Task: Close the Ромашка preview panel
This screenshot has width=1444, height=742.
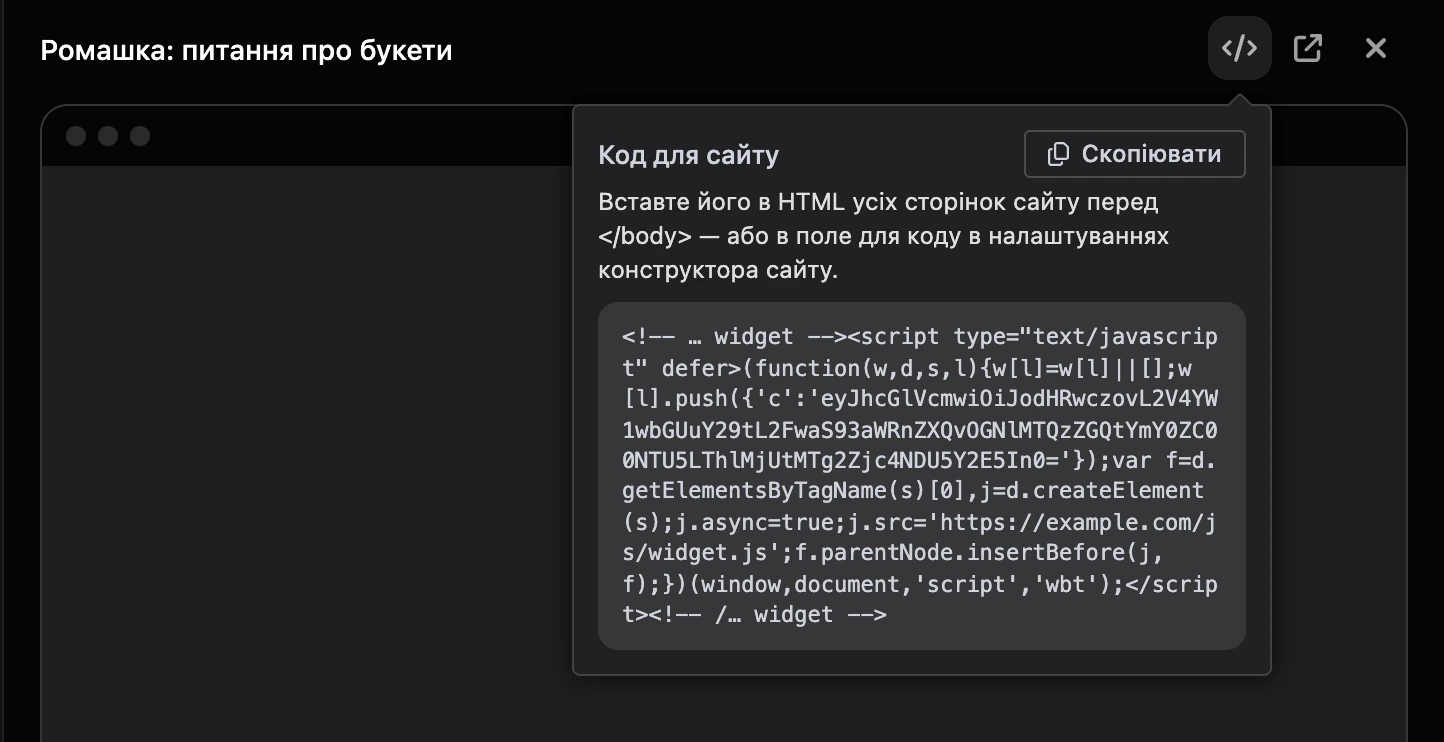Action: (x=1376, y=48)
